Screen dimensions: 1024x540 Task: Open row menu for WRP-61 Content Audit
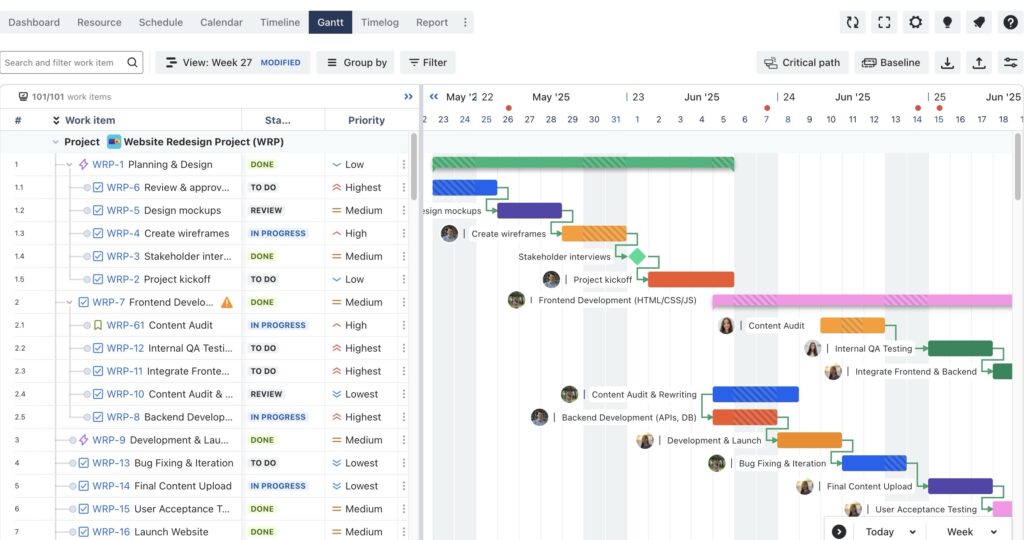pyautogui.click(x=404, y=325)
